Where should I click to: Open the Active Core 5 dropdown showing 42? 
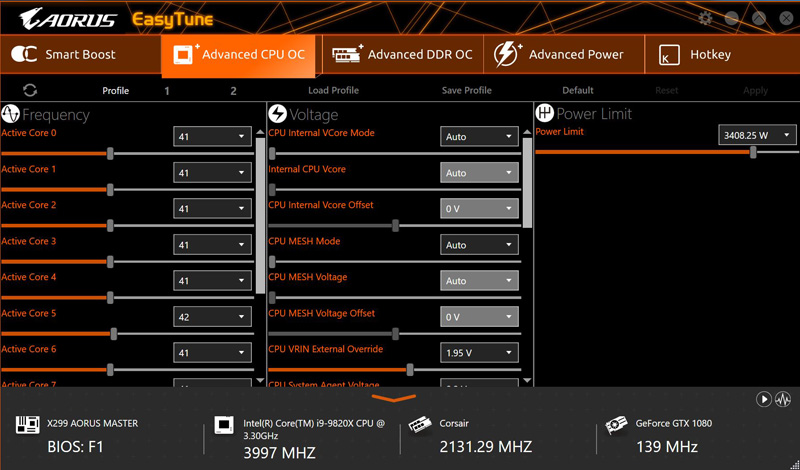point(212,316)
